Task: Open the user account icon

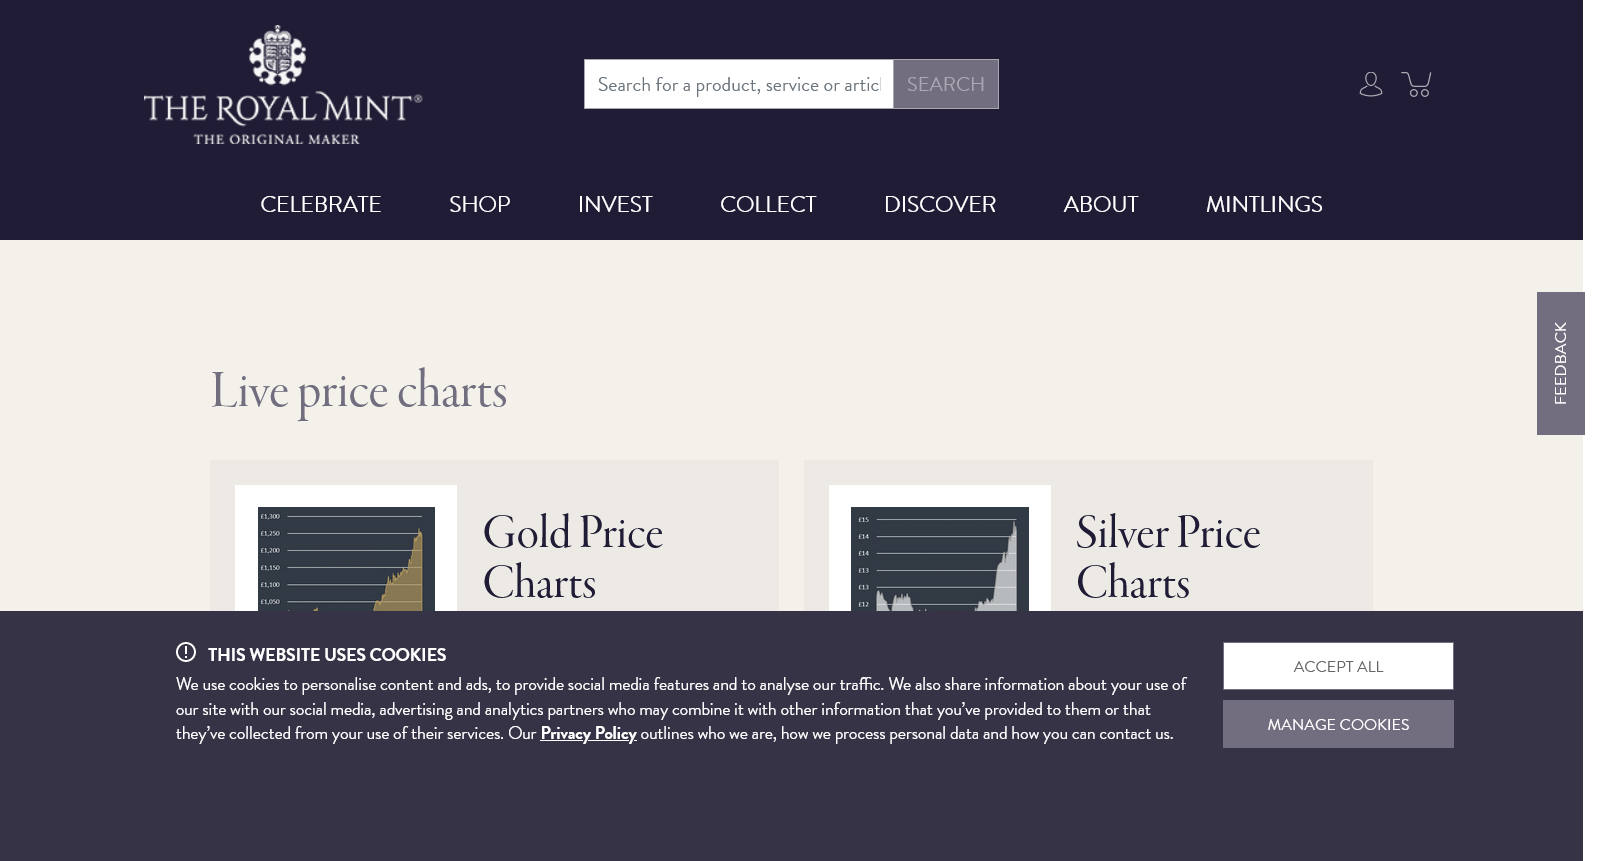Action: tap(1370, 84)
